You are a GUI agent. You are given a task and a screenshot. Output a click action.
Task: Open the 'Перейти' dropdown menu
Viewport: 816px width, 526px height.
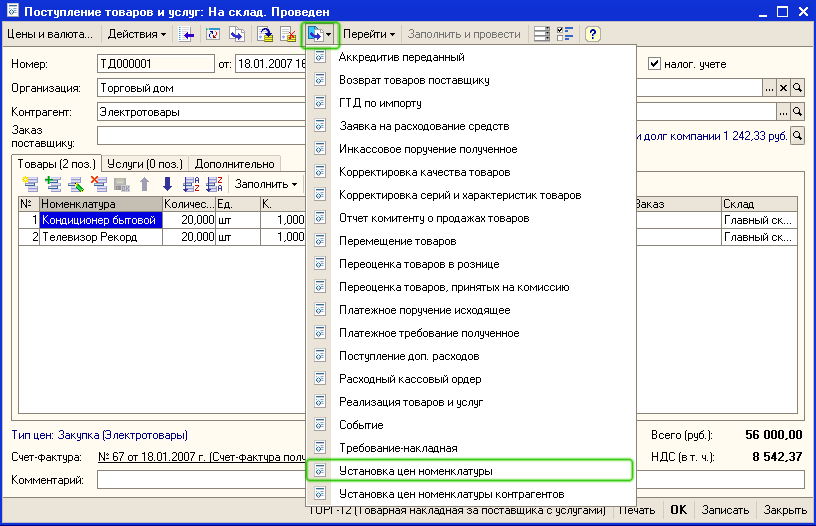(x=369, y=34)
